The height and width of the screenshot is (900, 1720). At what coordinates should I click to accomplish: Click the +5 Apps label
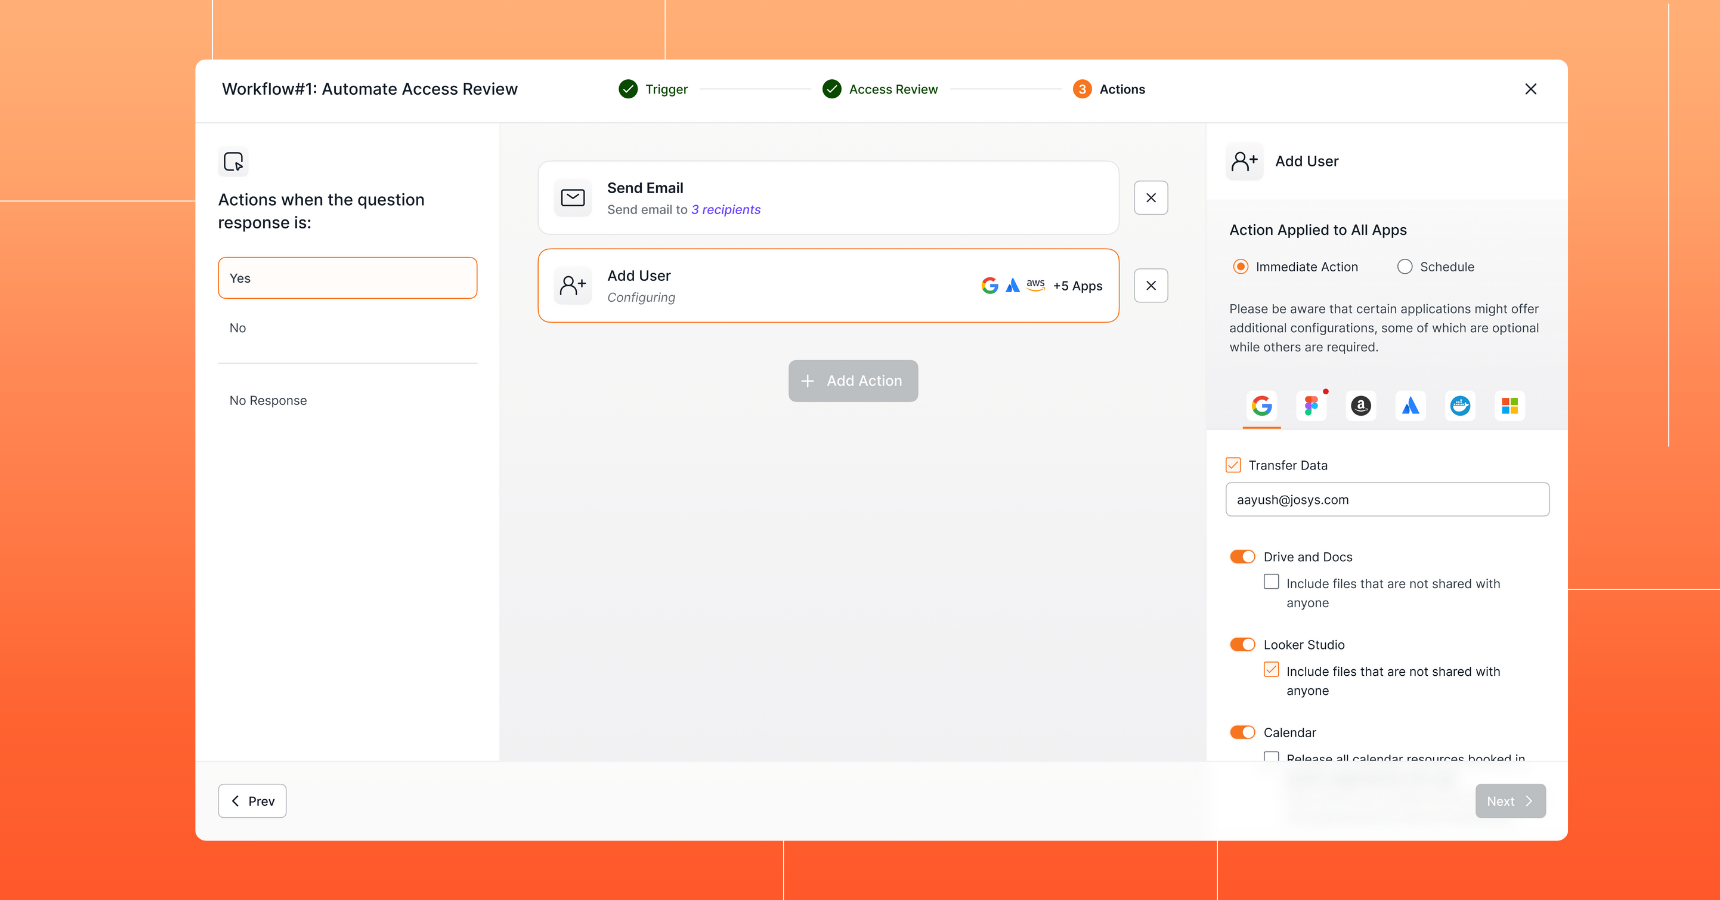coord(1078,286)
